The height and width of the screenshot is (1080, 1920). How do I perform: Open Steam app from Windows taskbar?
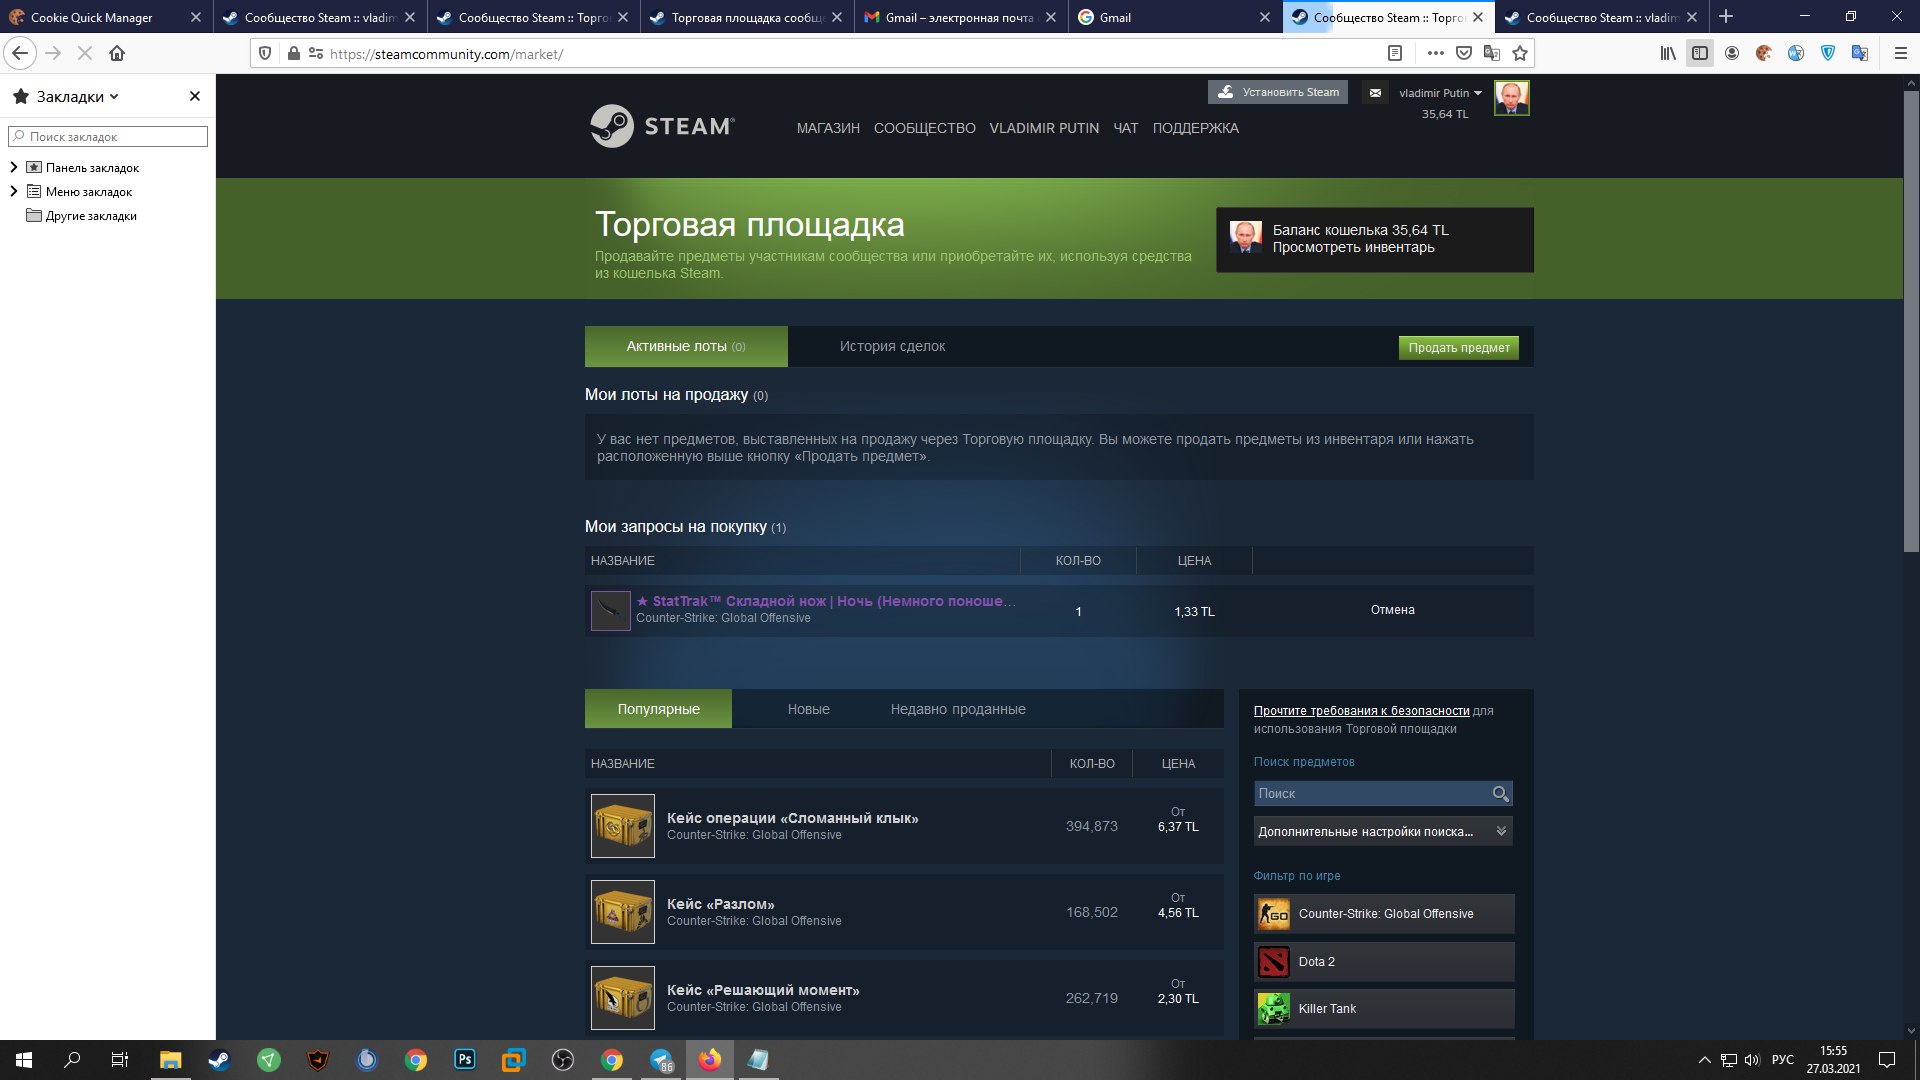pyautogui.click(x=219, y=1060)
